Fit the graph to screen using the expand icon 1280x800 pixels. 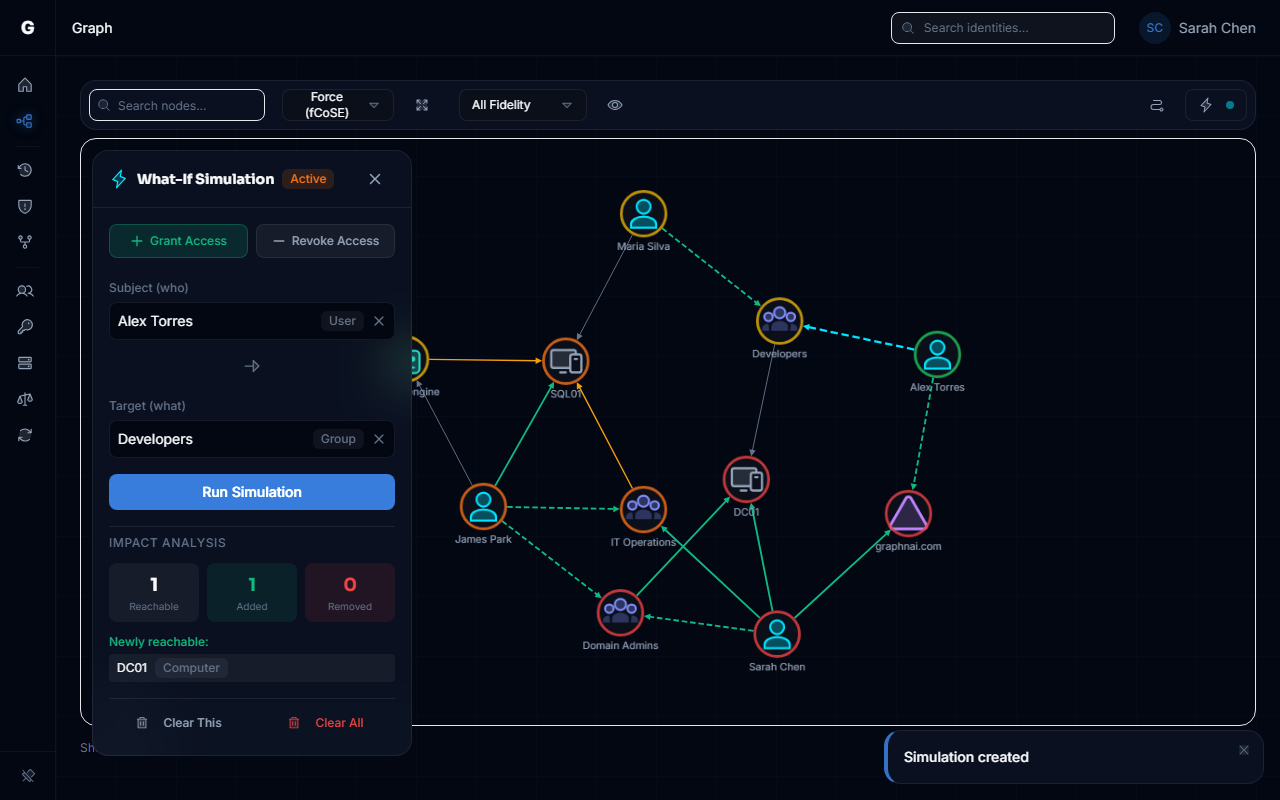(421, 104)
